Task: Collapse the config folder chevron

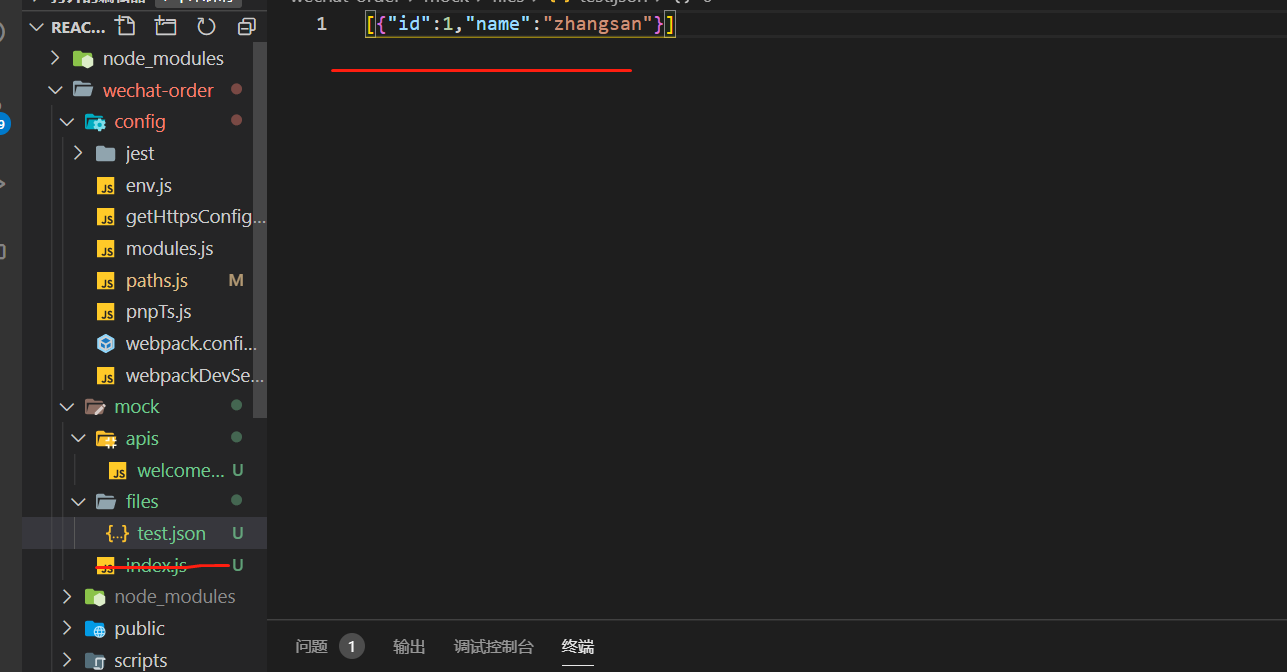Action: [x=66, y=122]
